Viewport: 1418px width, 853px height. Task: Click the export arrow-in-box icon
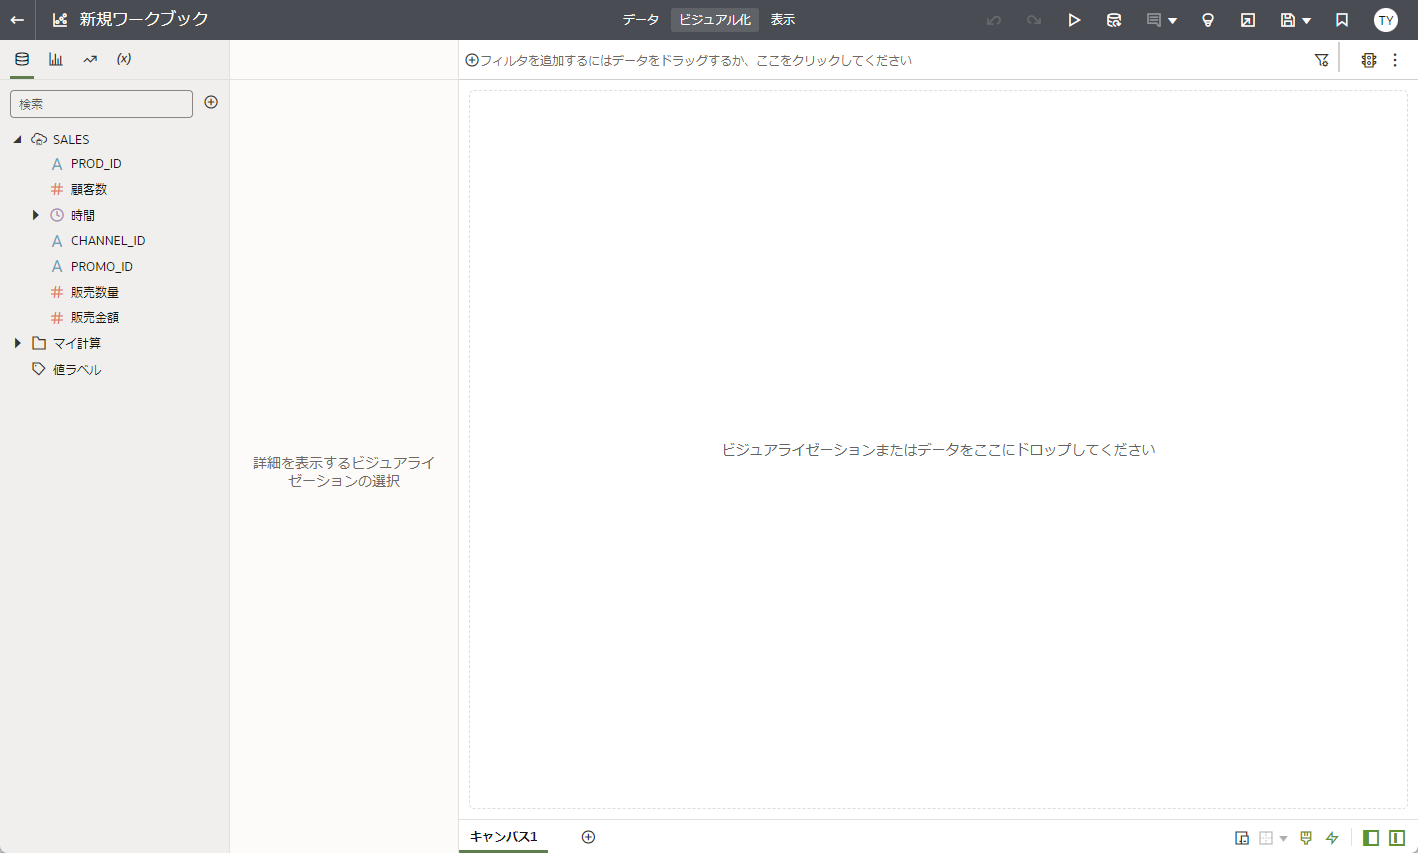(1248, 20)
